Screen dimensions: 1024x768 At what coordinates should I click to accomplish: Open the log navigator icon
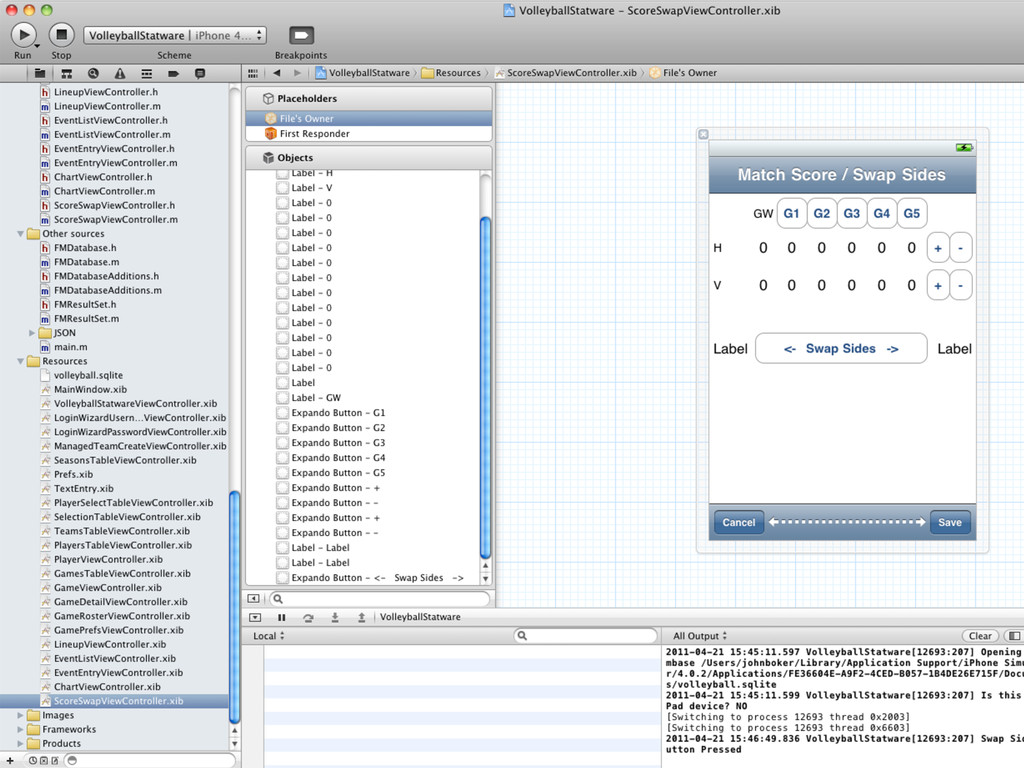200,73
